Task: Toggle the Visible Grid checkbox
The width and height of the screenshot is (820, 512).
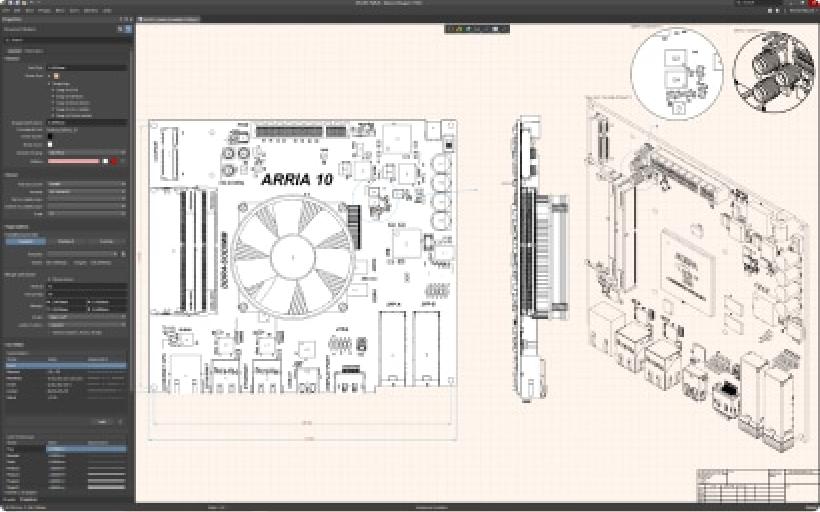Action: (x=56, y=75)
